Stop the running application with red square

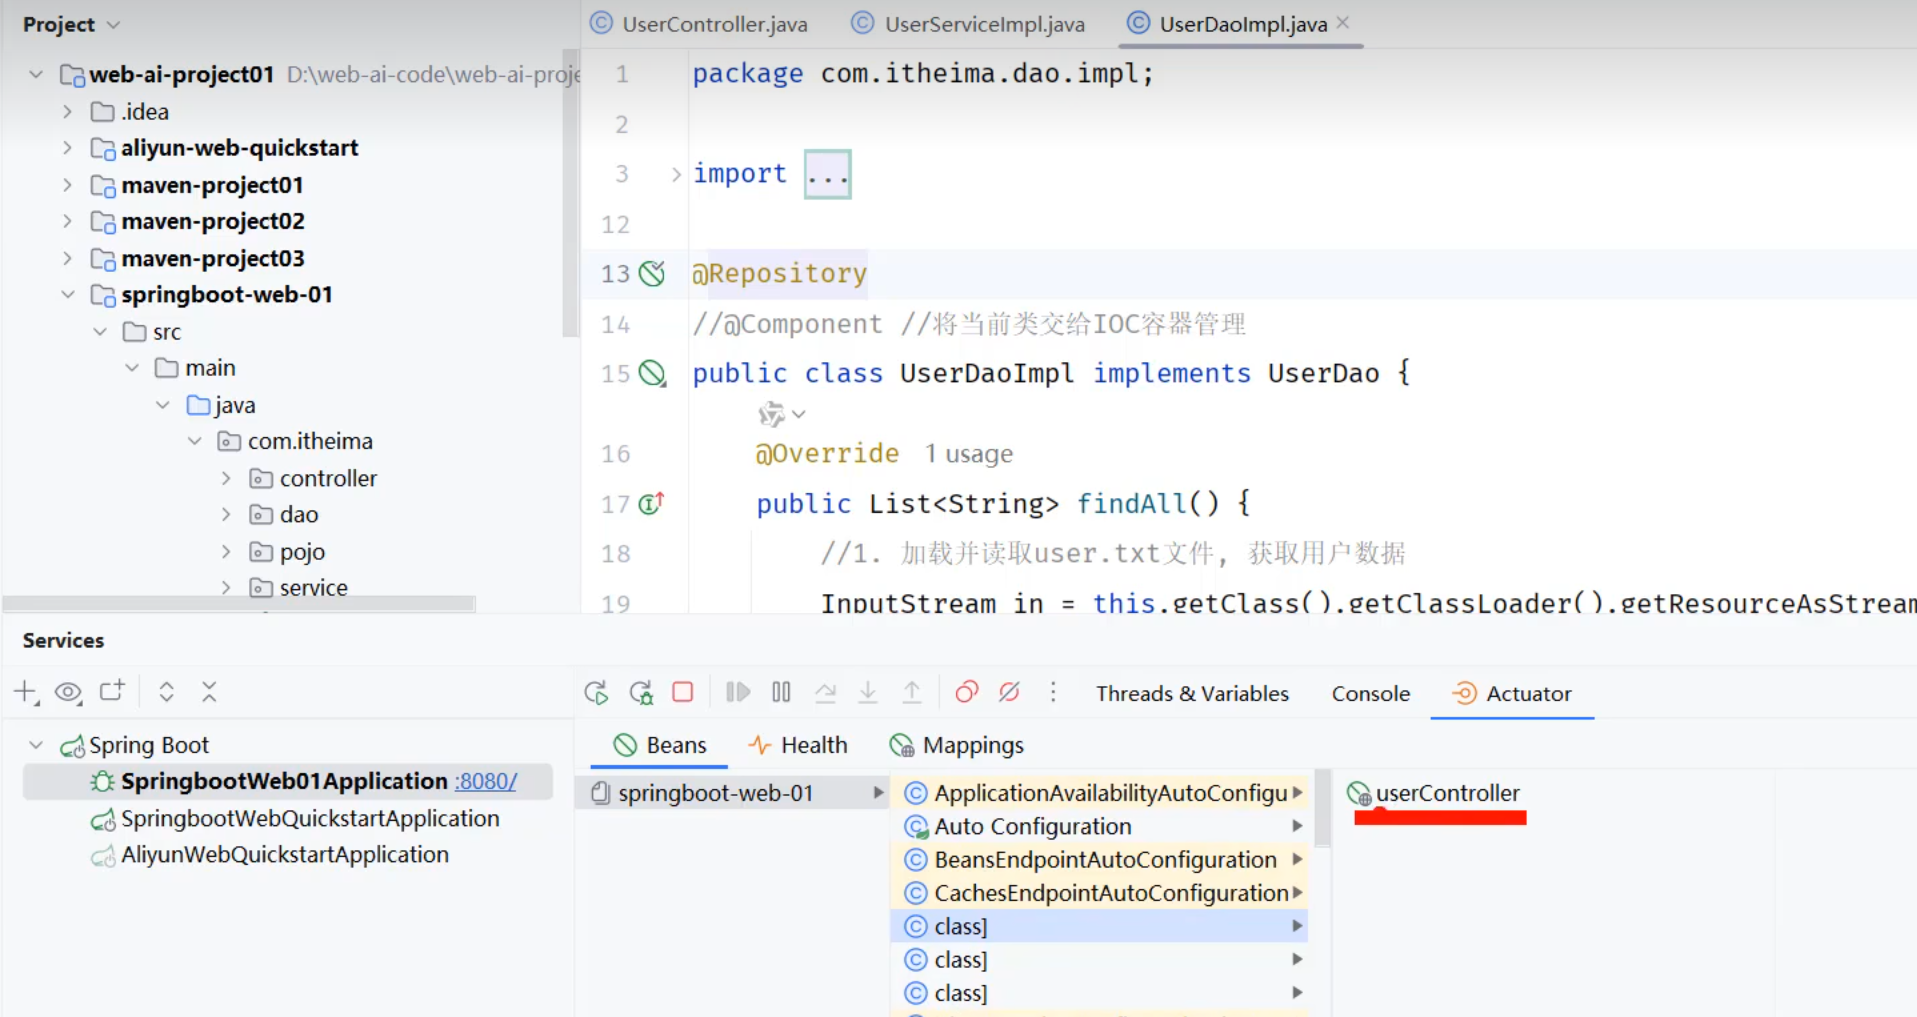click(683, 693)
